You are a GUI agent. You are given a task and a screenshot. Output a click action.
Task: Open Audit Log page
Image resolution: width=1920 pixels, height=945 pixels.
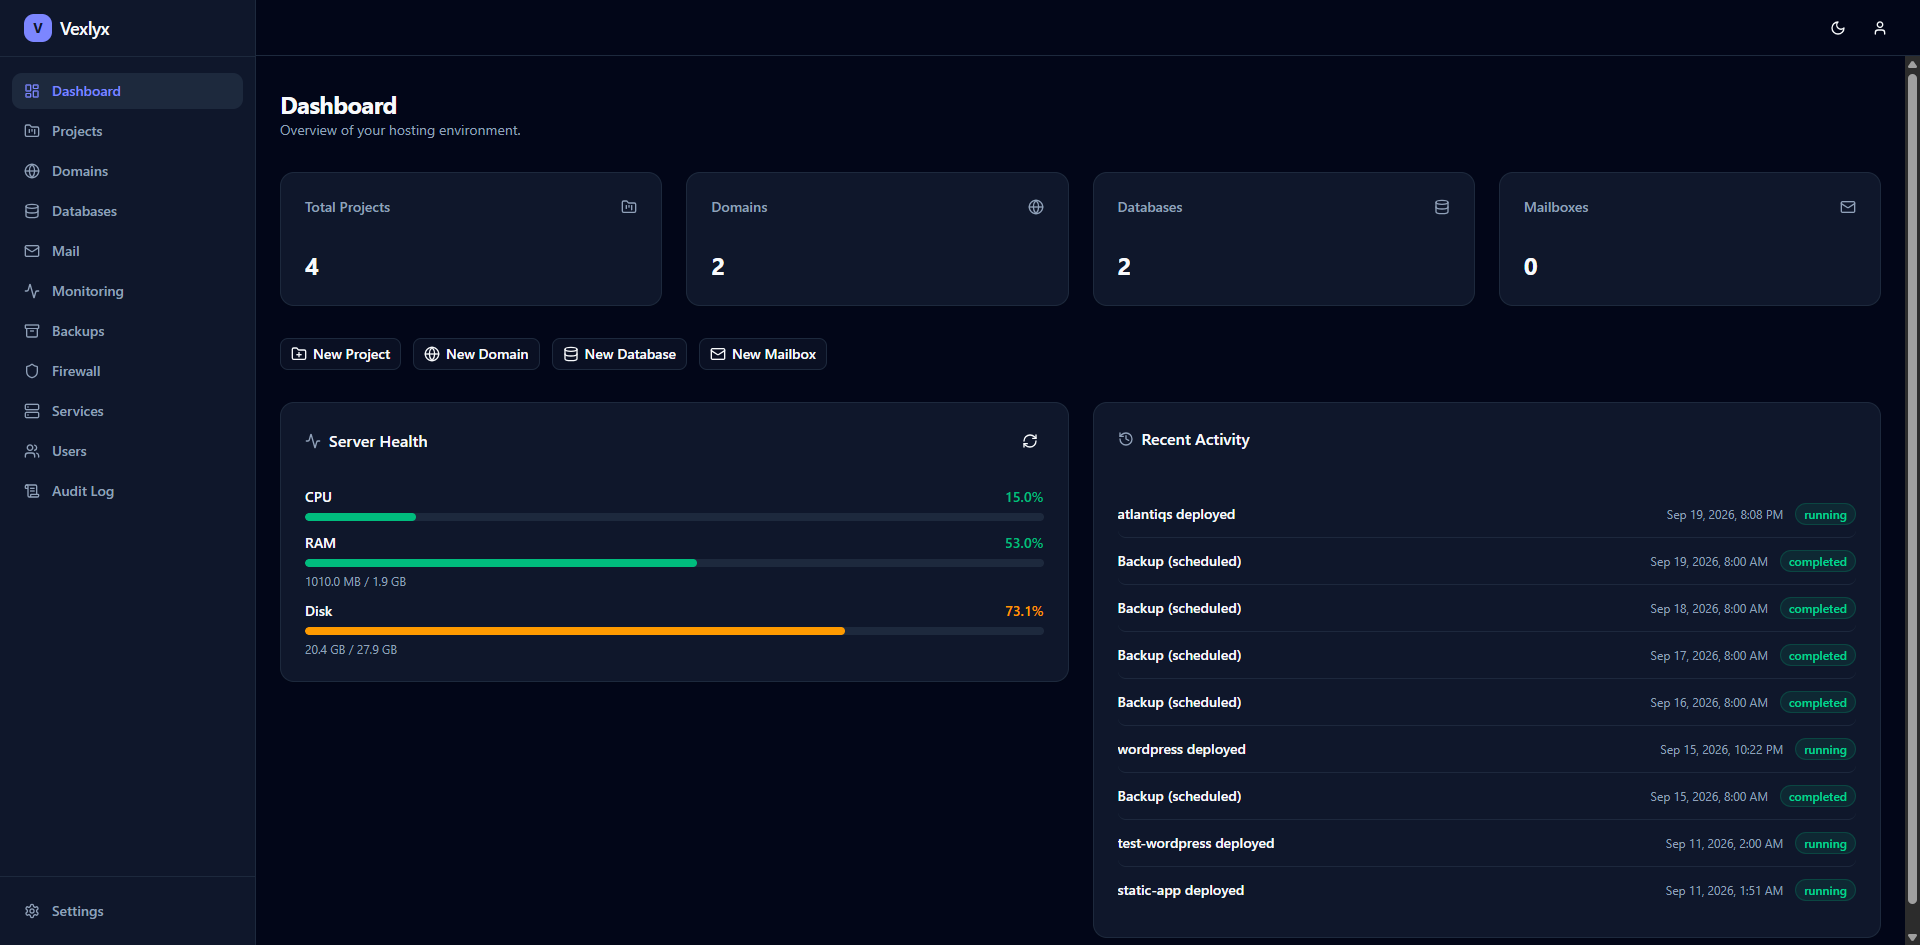coord(127,491)
